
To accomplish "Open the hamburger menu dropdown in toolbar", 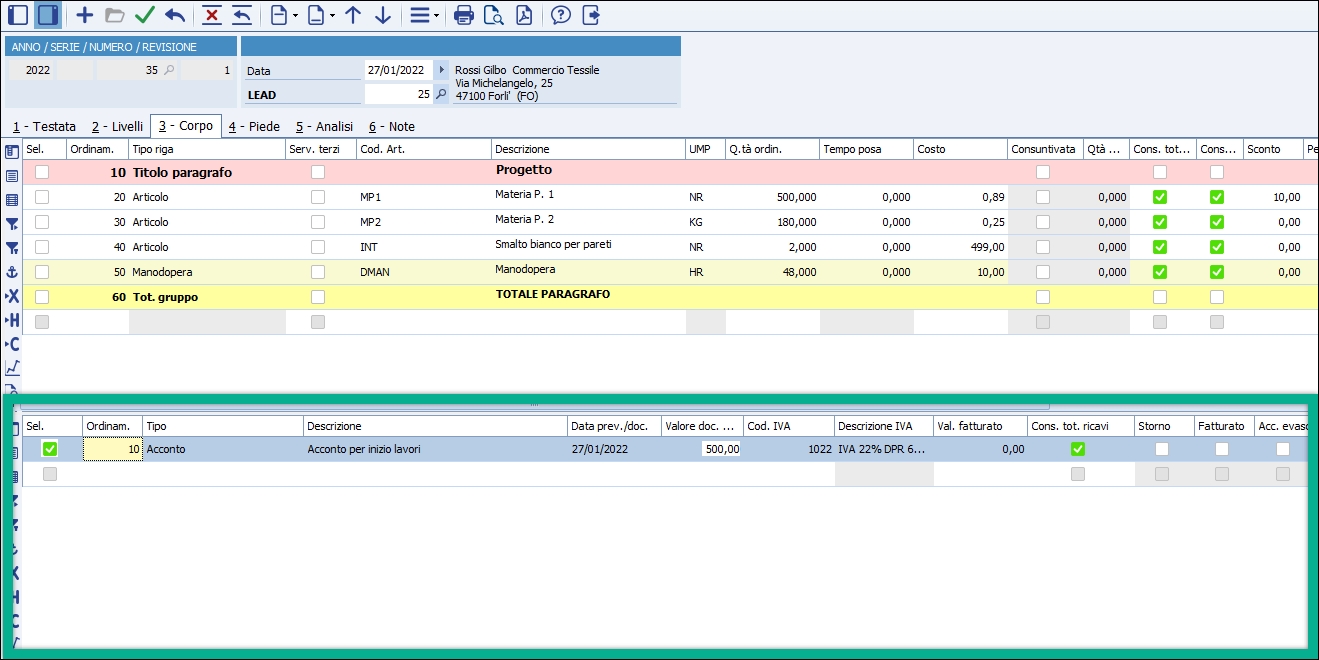I will tap(424, 15).
